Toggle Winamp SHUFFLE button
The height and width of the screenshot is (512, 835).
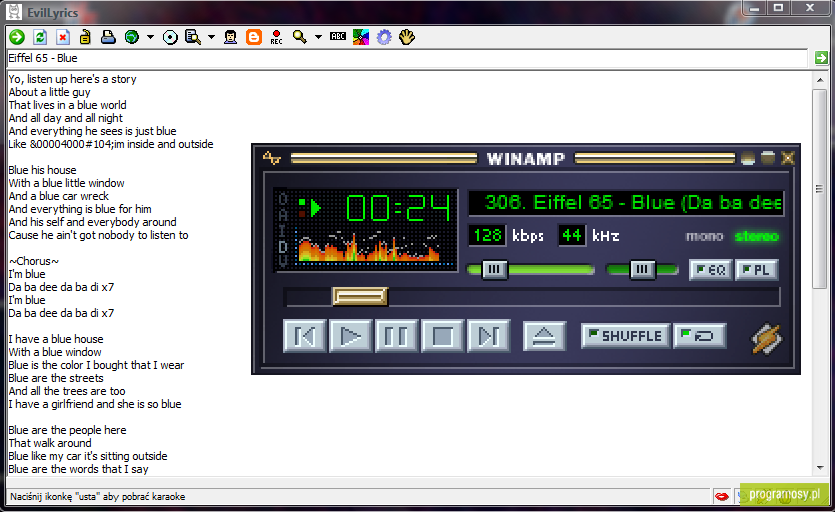[625, 336]
